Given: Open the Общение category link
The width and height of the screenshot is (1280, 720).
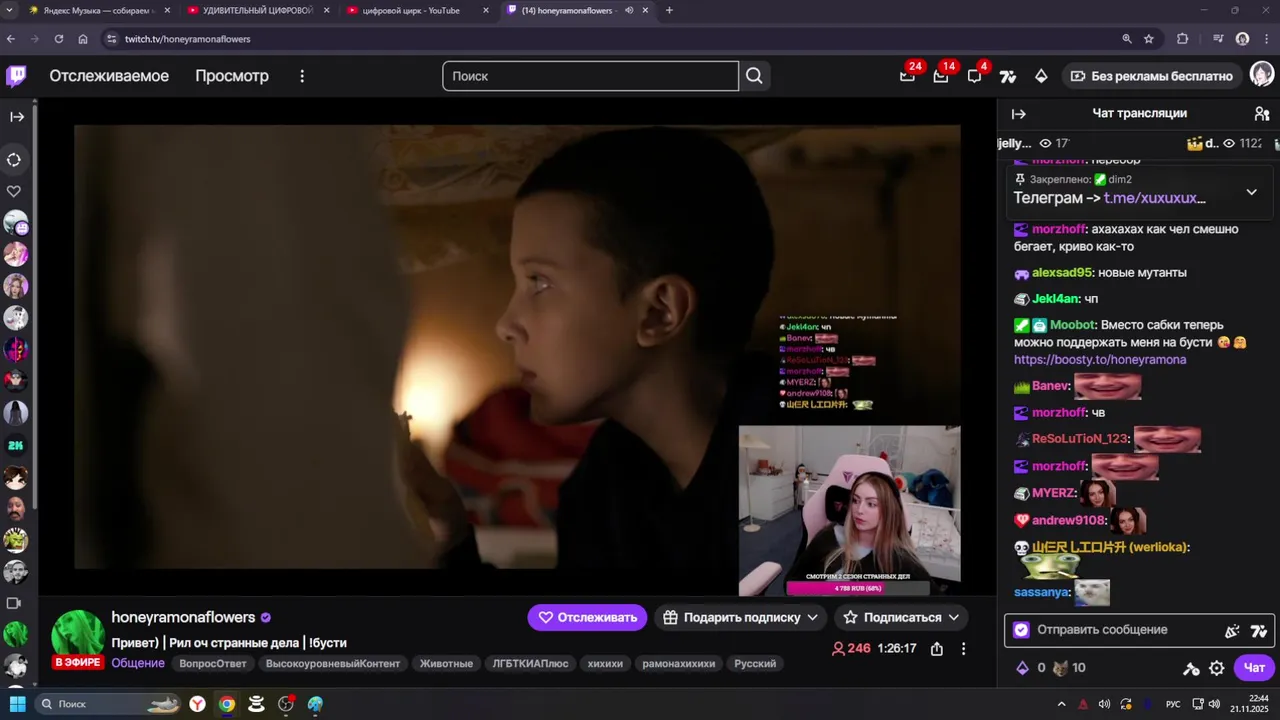Looking at the screenshot, I should (138, 663).
